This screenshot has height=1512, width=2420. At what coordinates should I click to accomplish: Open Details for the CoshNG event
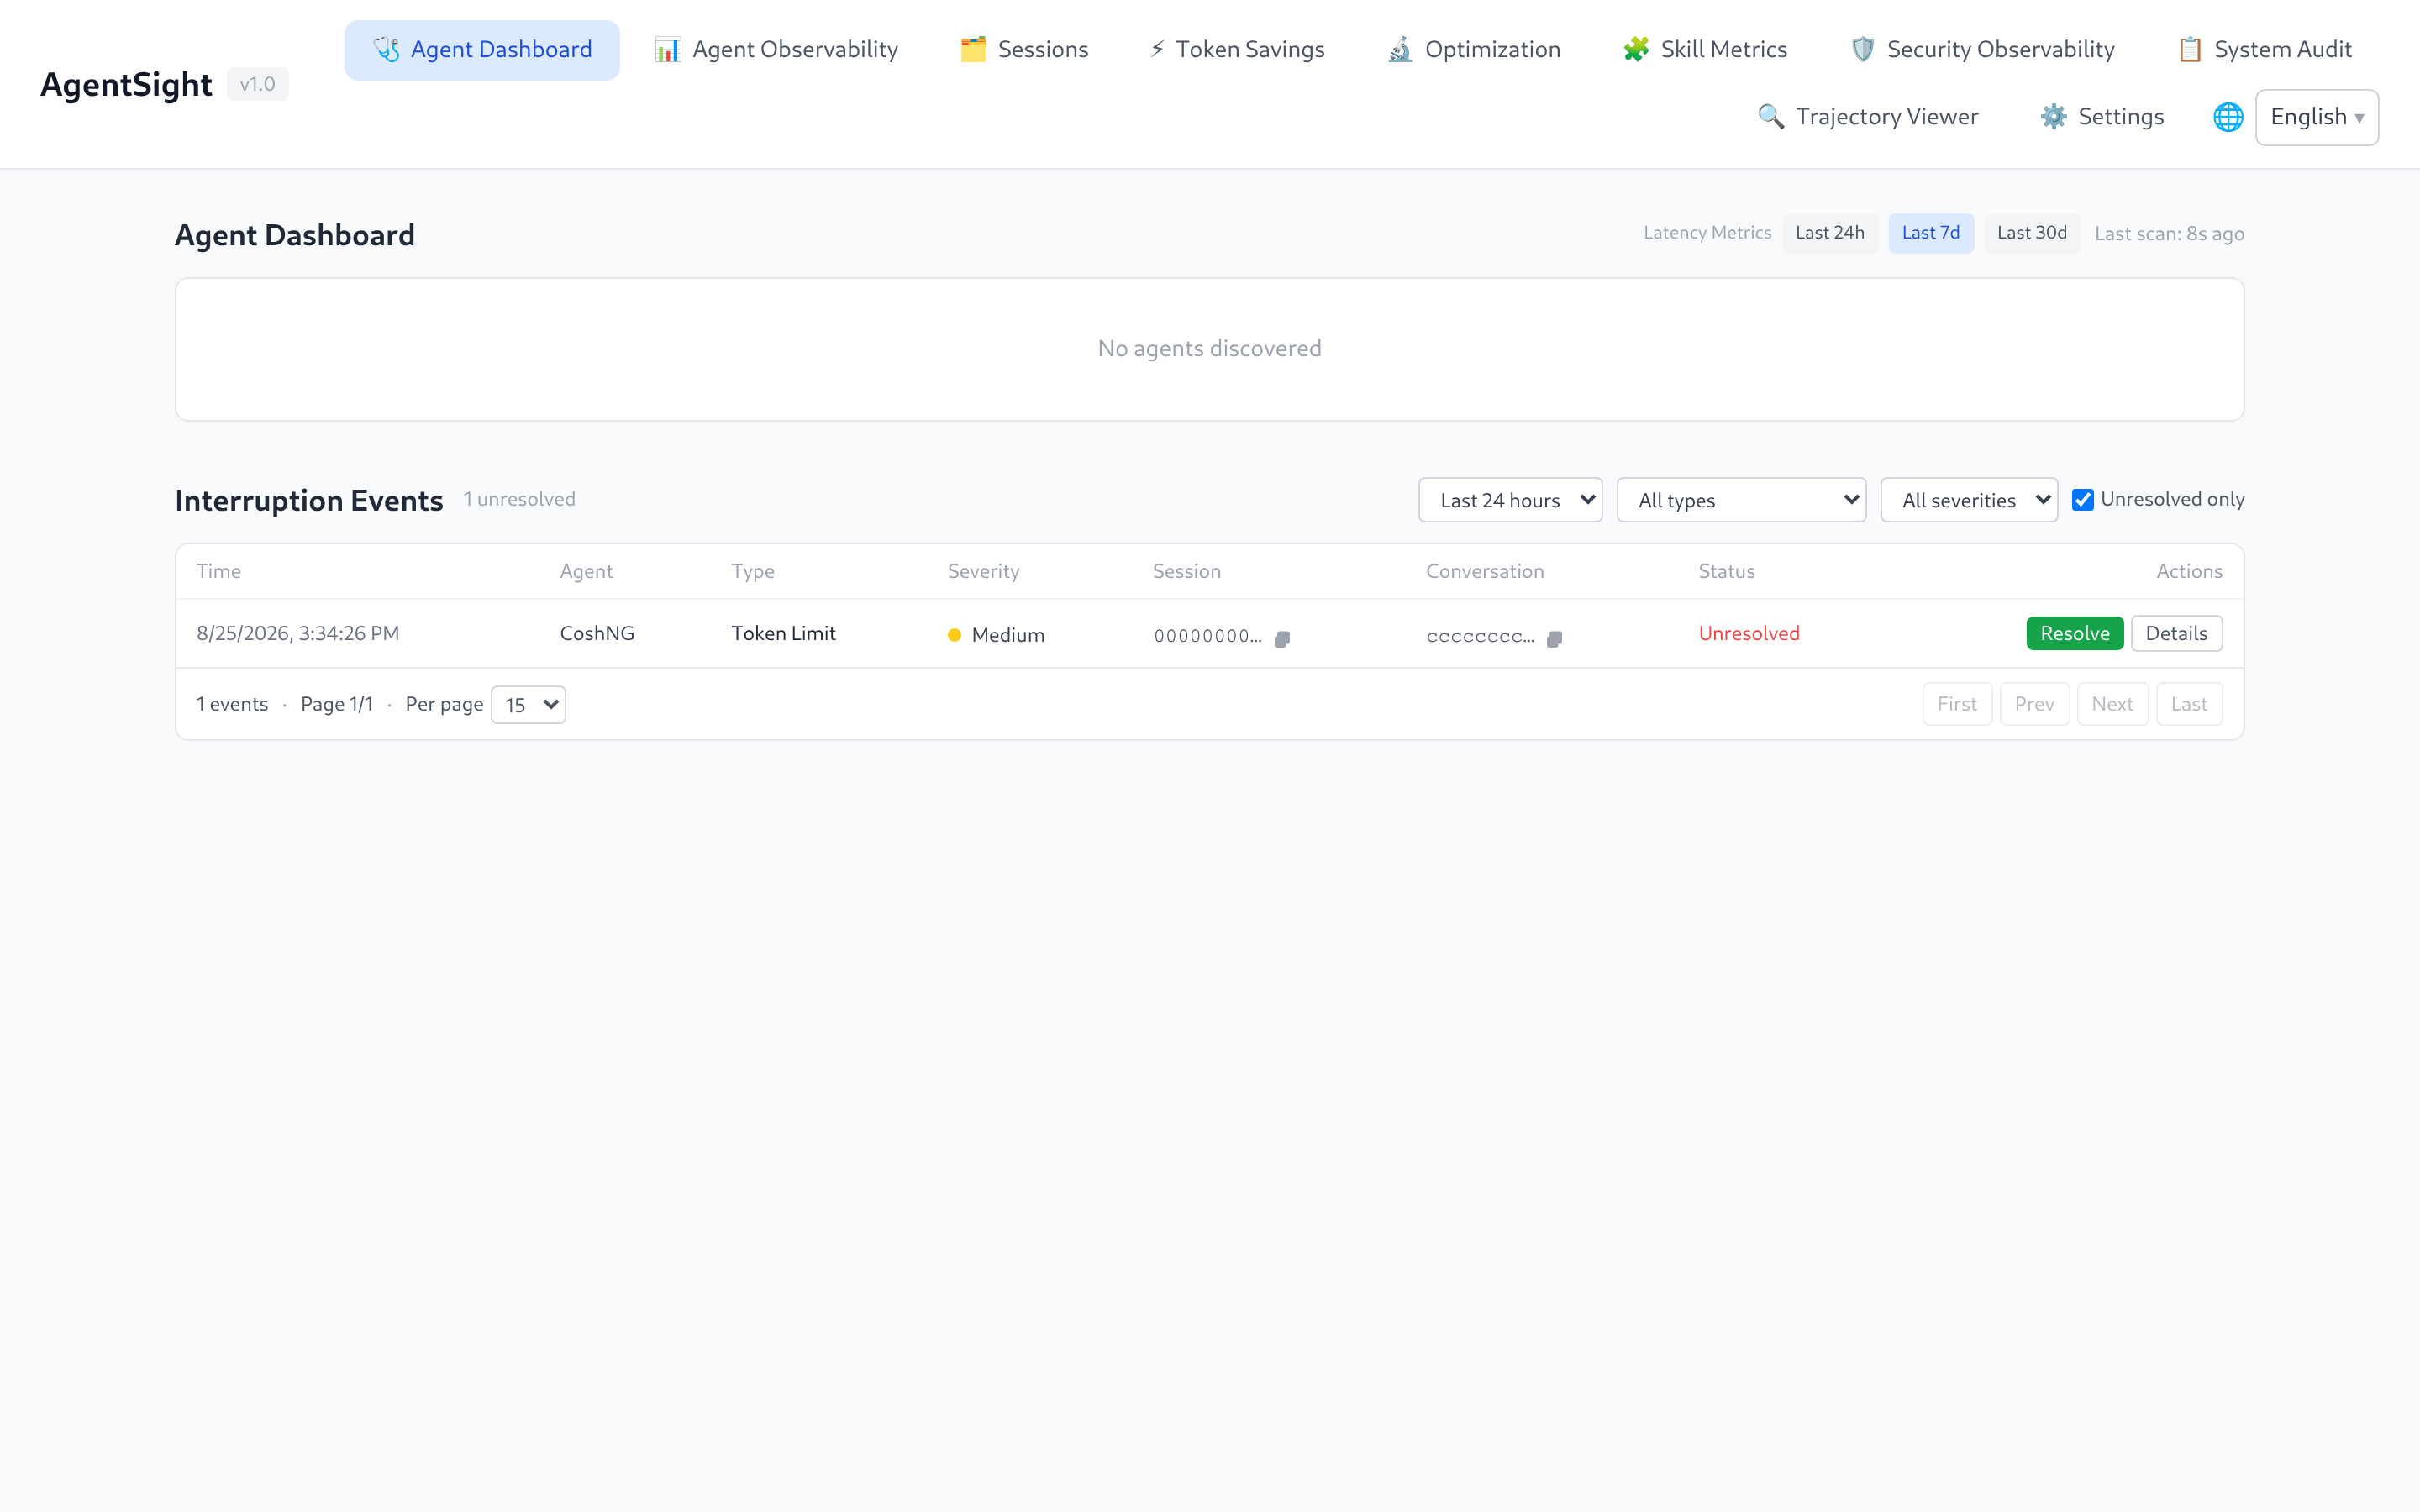point(2176,633)
